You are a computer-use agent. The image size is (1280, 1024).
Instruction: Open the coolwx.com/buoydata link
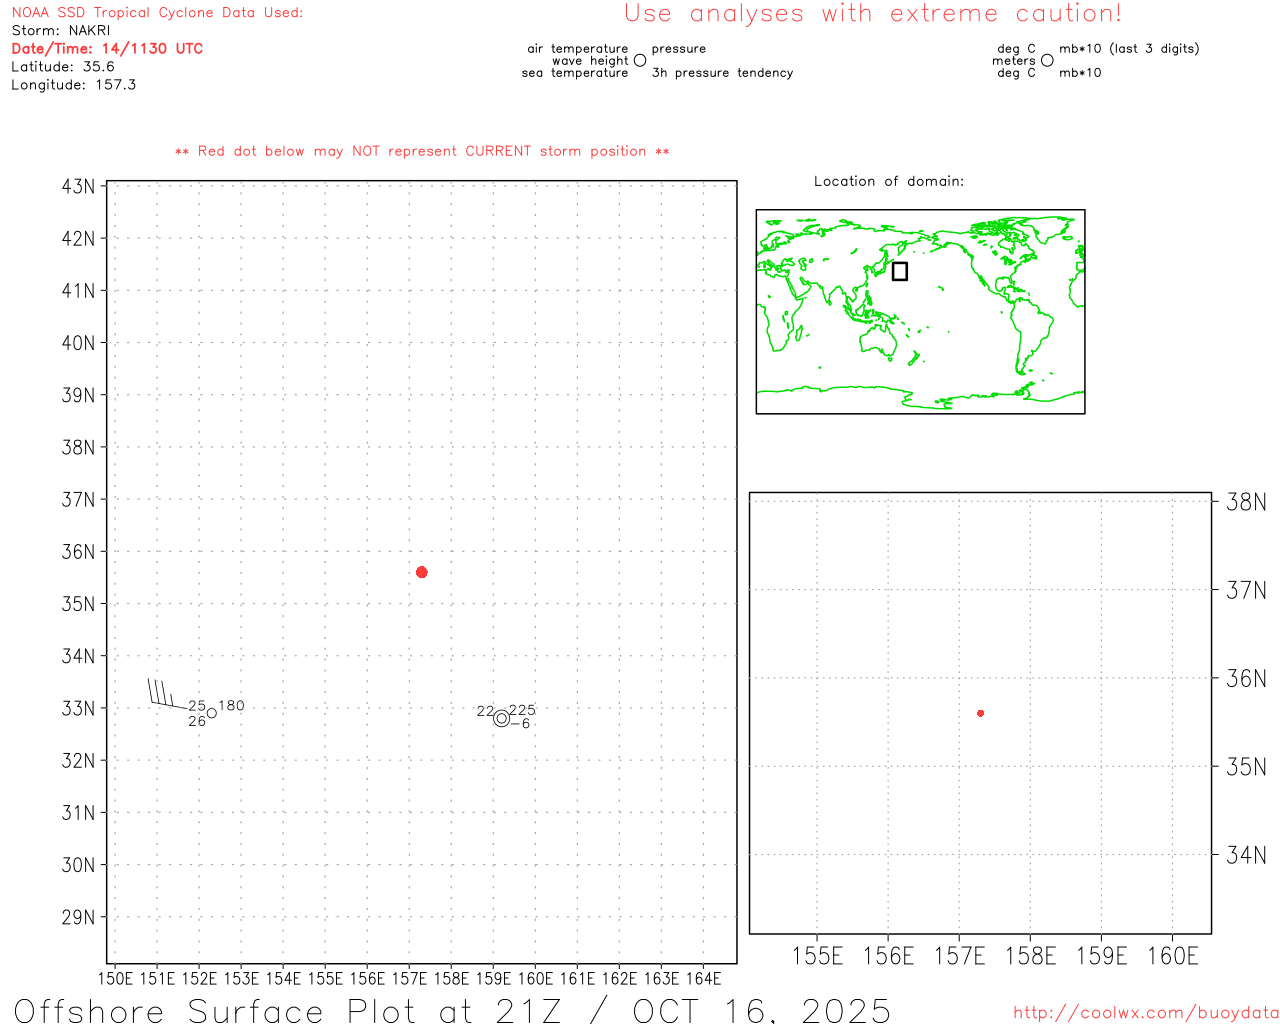click(1146, 1013)
